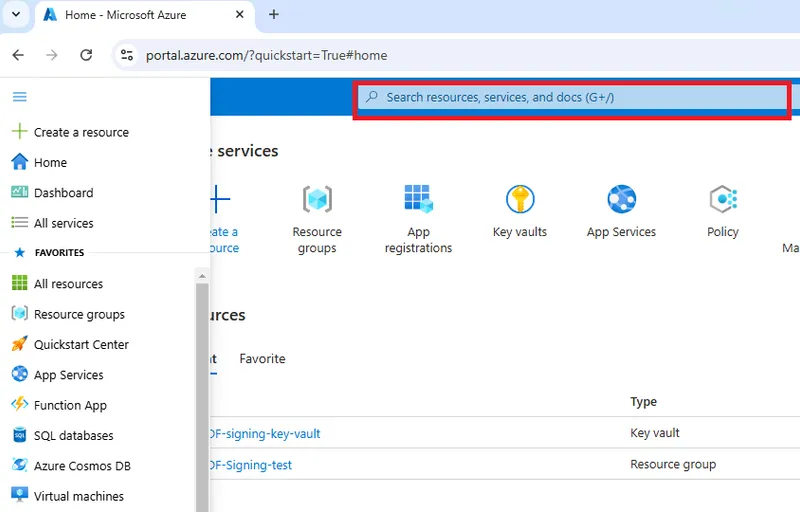Open Resource groups from favorites list
The height and width of the screenshot is (512, 800).
[x=79, y=314]
